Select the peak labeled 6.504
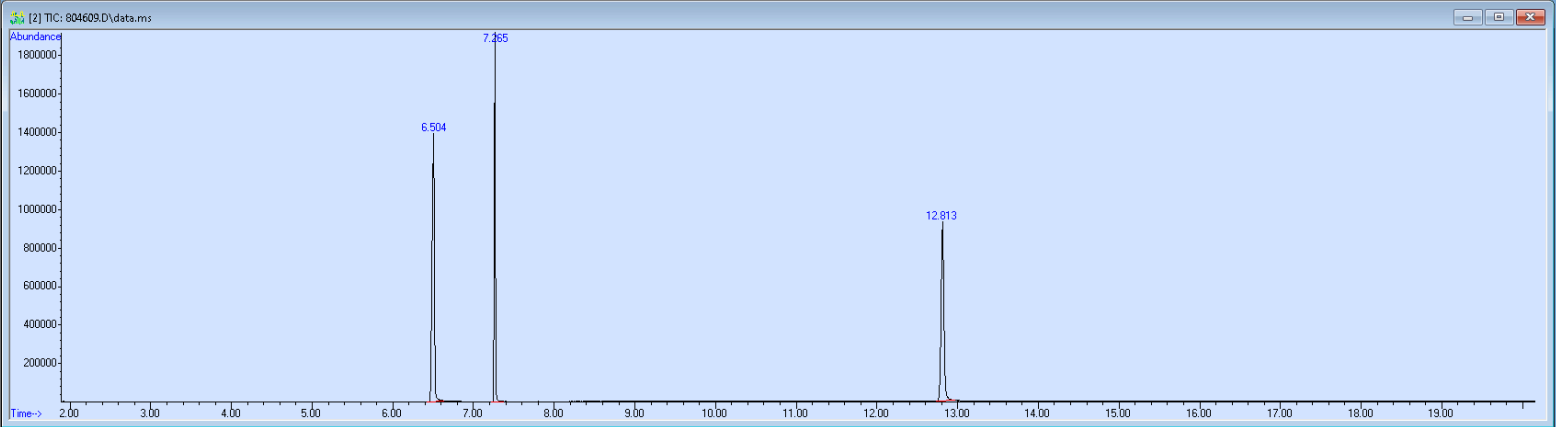 (433, 128)
